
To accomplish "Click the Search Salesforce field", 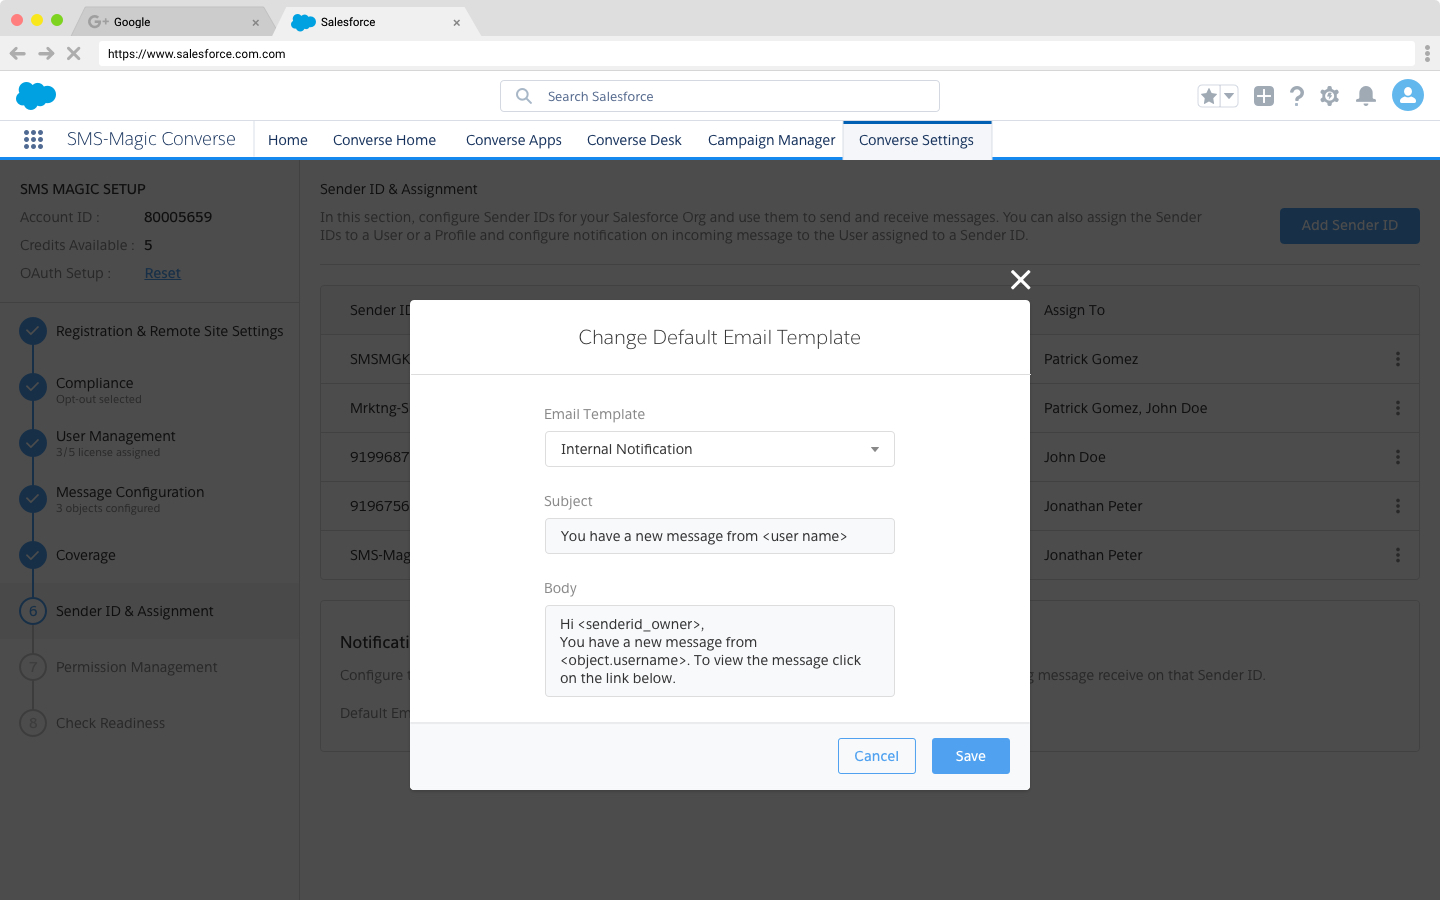I will click(719, 96).
